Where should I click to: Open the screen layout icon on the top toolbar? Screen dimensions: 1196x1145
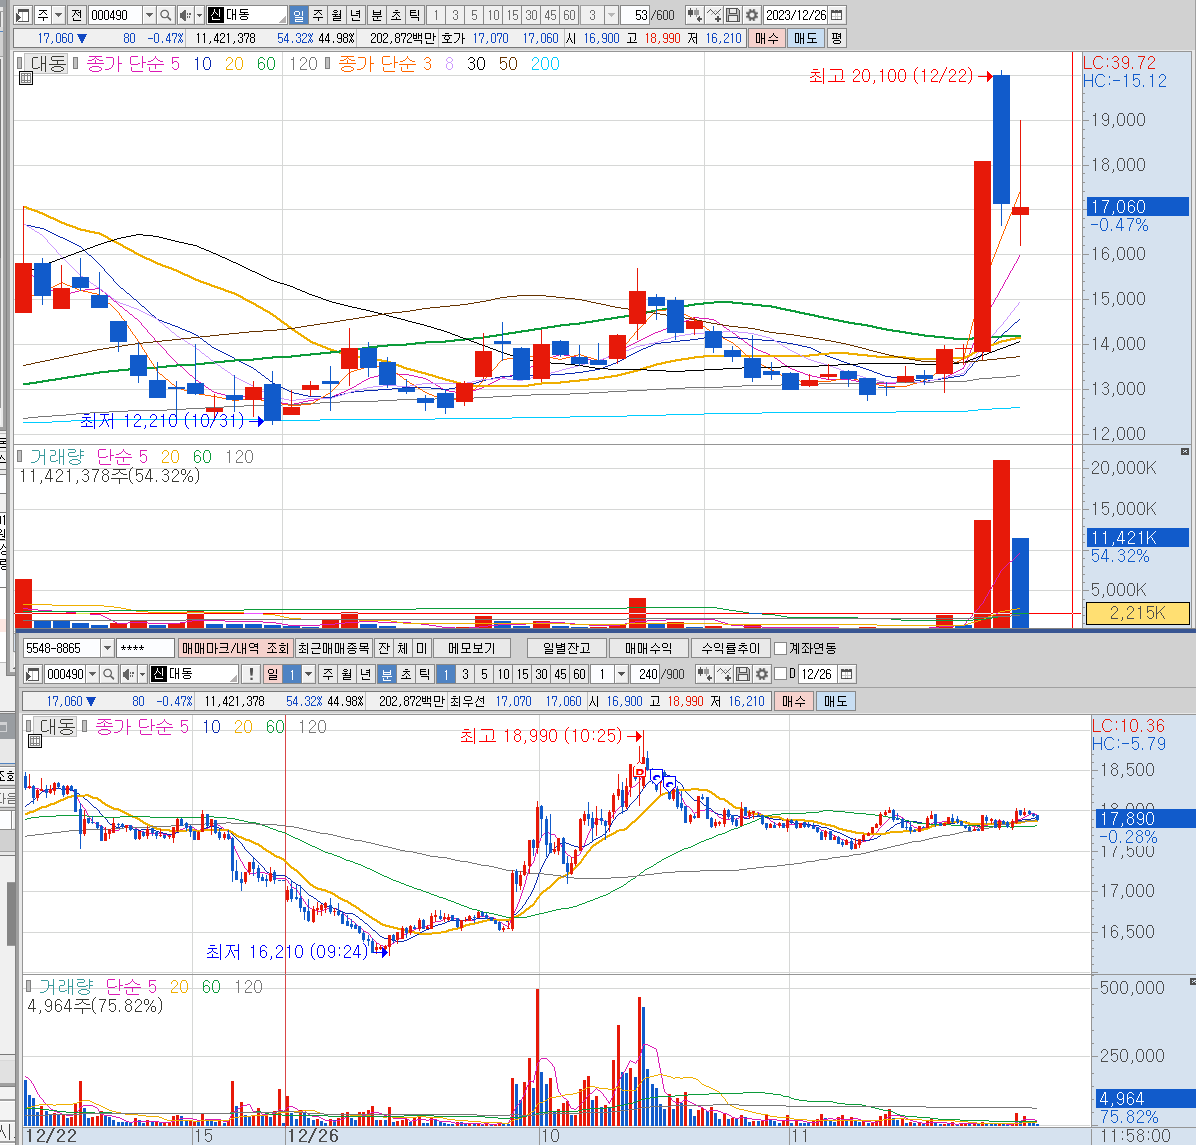pyautogui.click(x=23, y=15)
